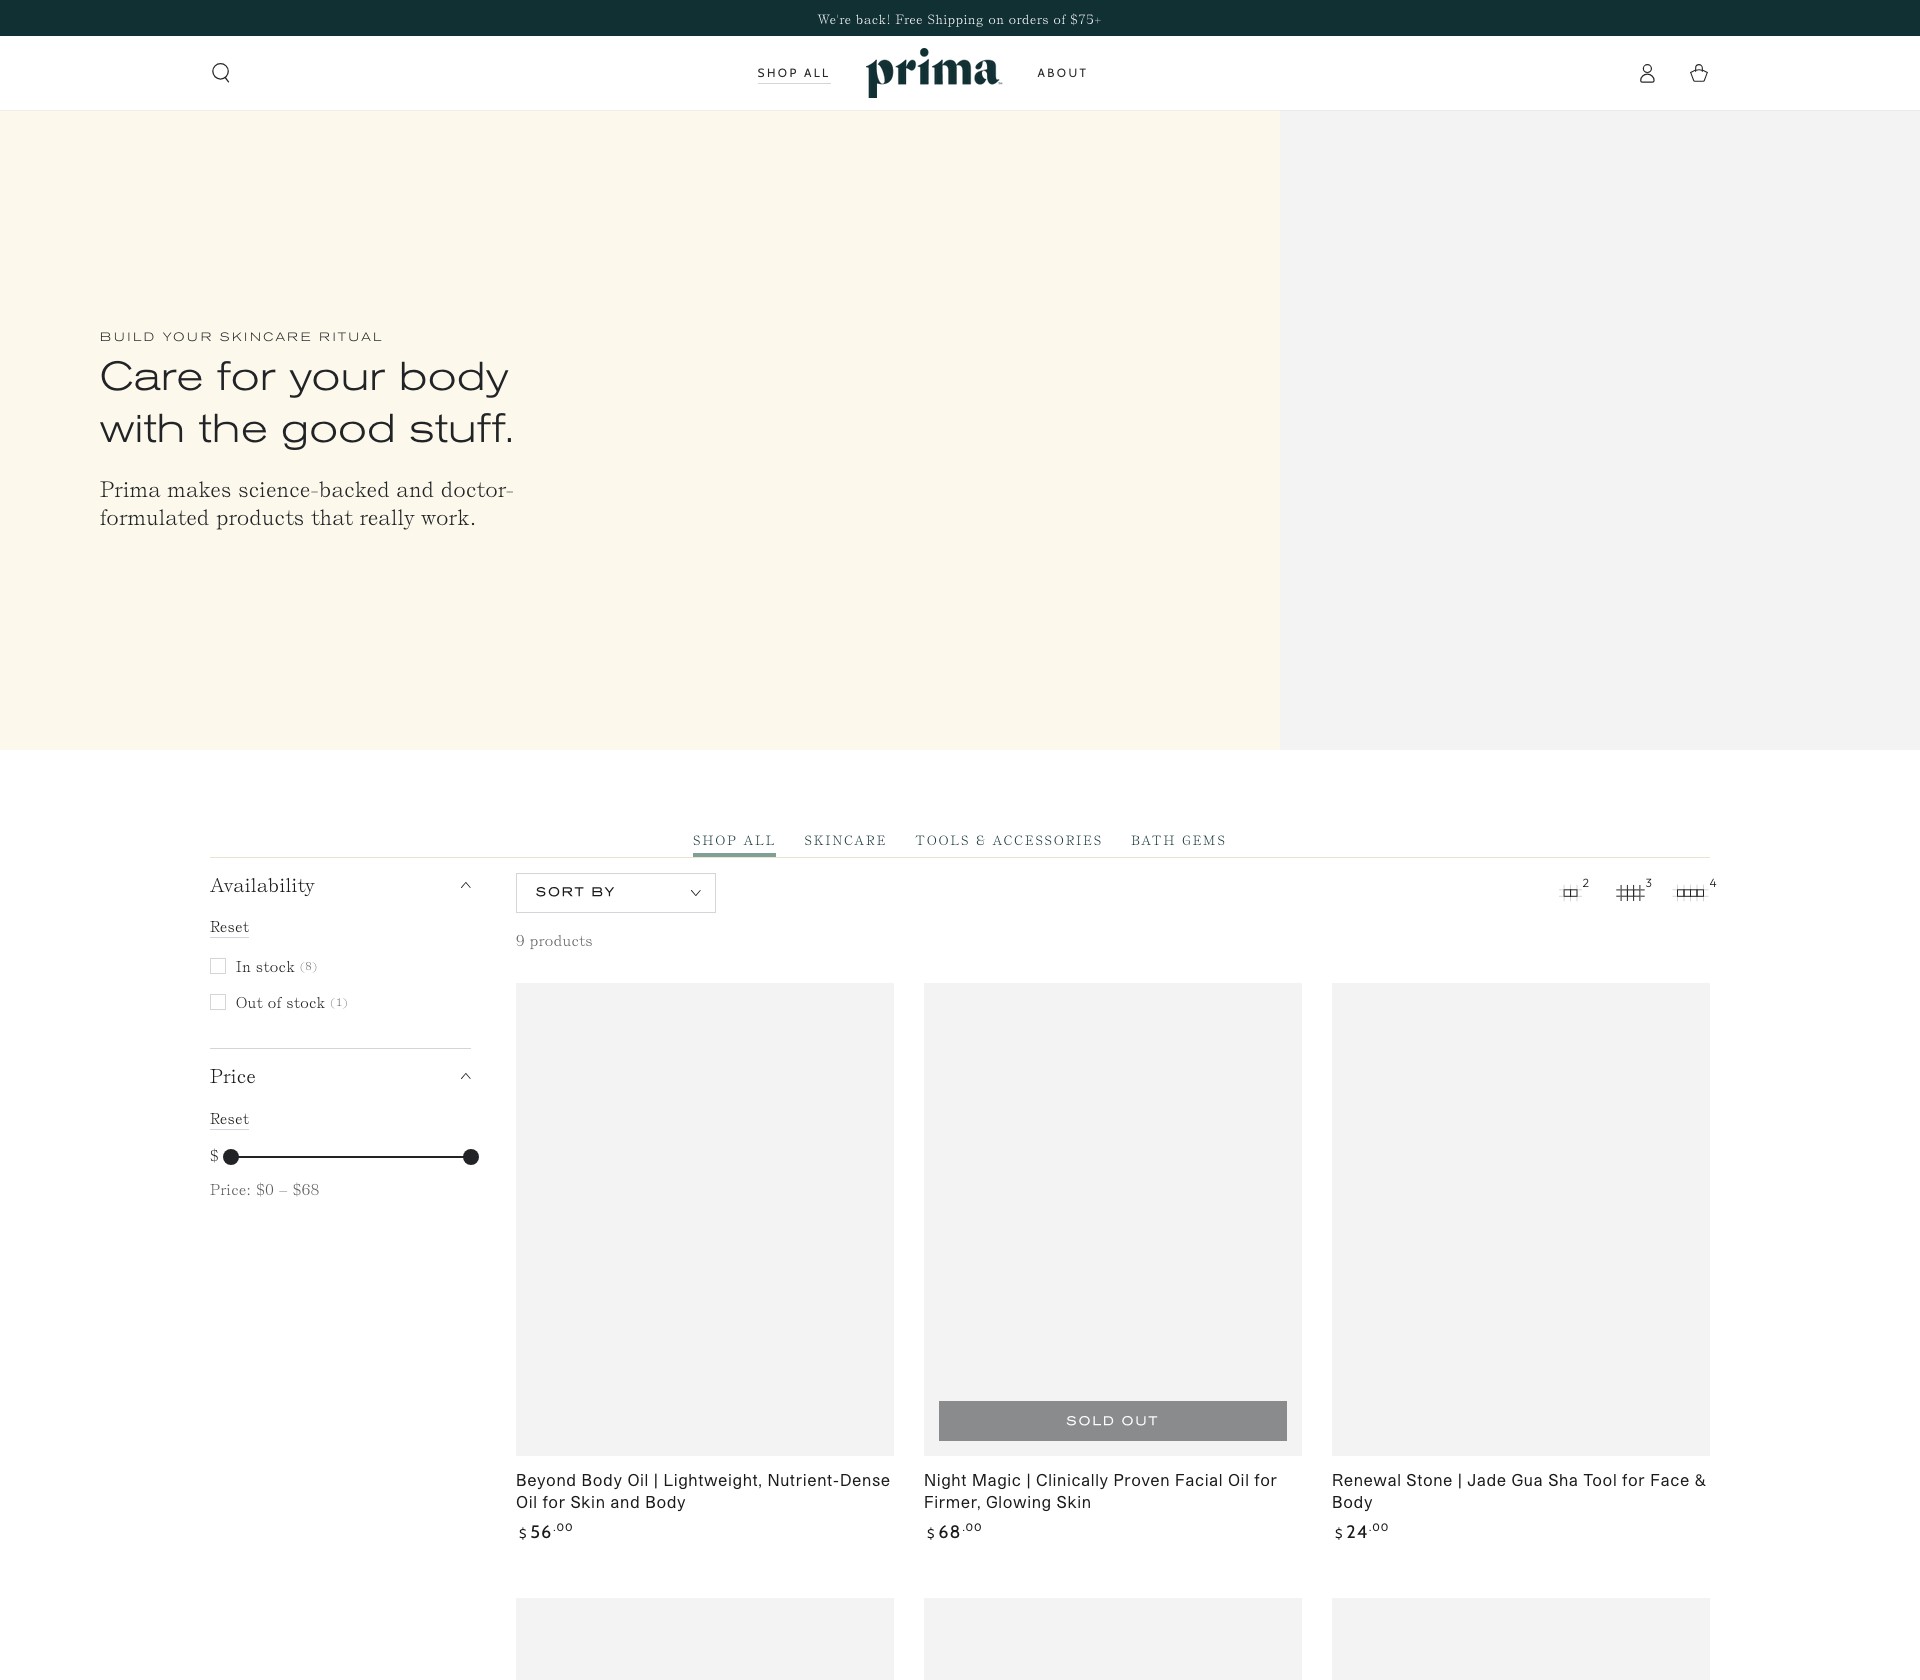1920x1680 pixels.
Task: Open Shop All in the header navigation
Action: tap(793, 73)
